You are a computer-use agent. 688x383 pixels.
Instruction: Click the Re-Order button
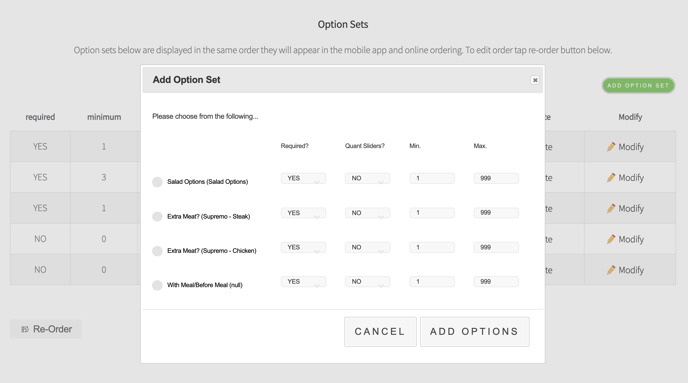[x=46, y=329]
